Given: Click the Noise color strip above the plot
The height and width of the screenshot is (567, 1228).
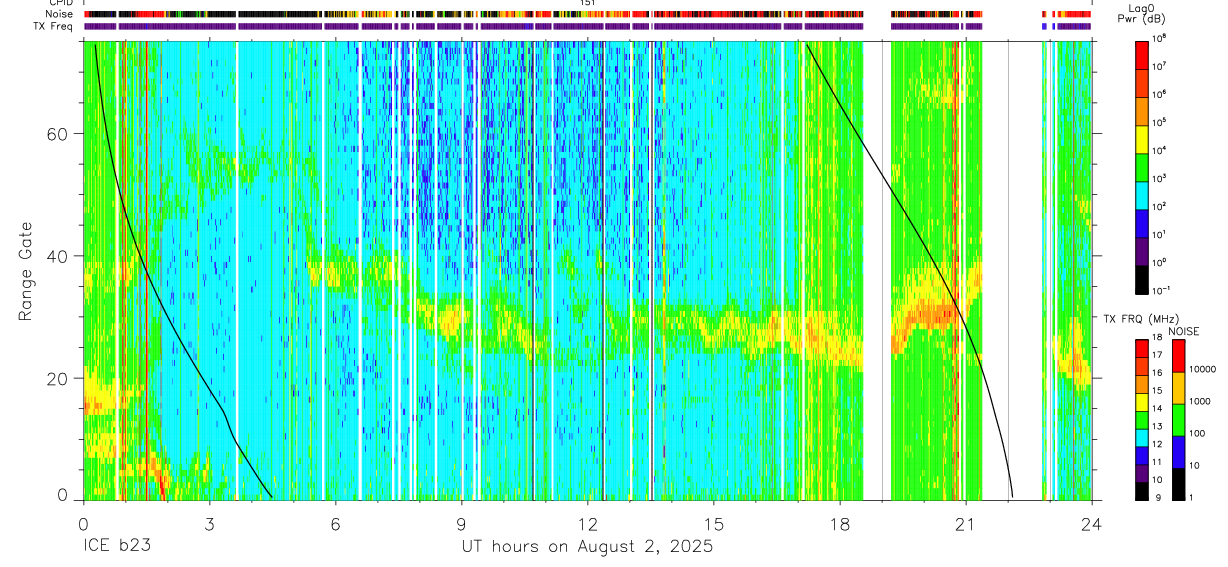Looking at the screenshot, I should click(587, 15).
